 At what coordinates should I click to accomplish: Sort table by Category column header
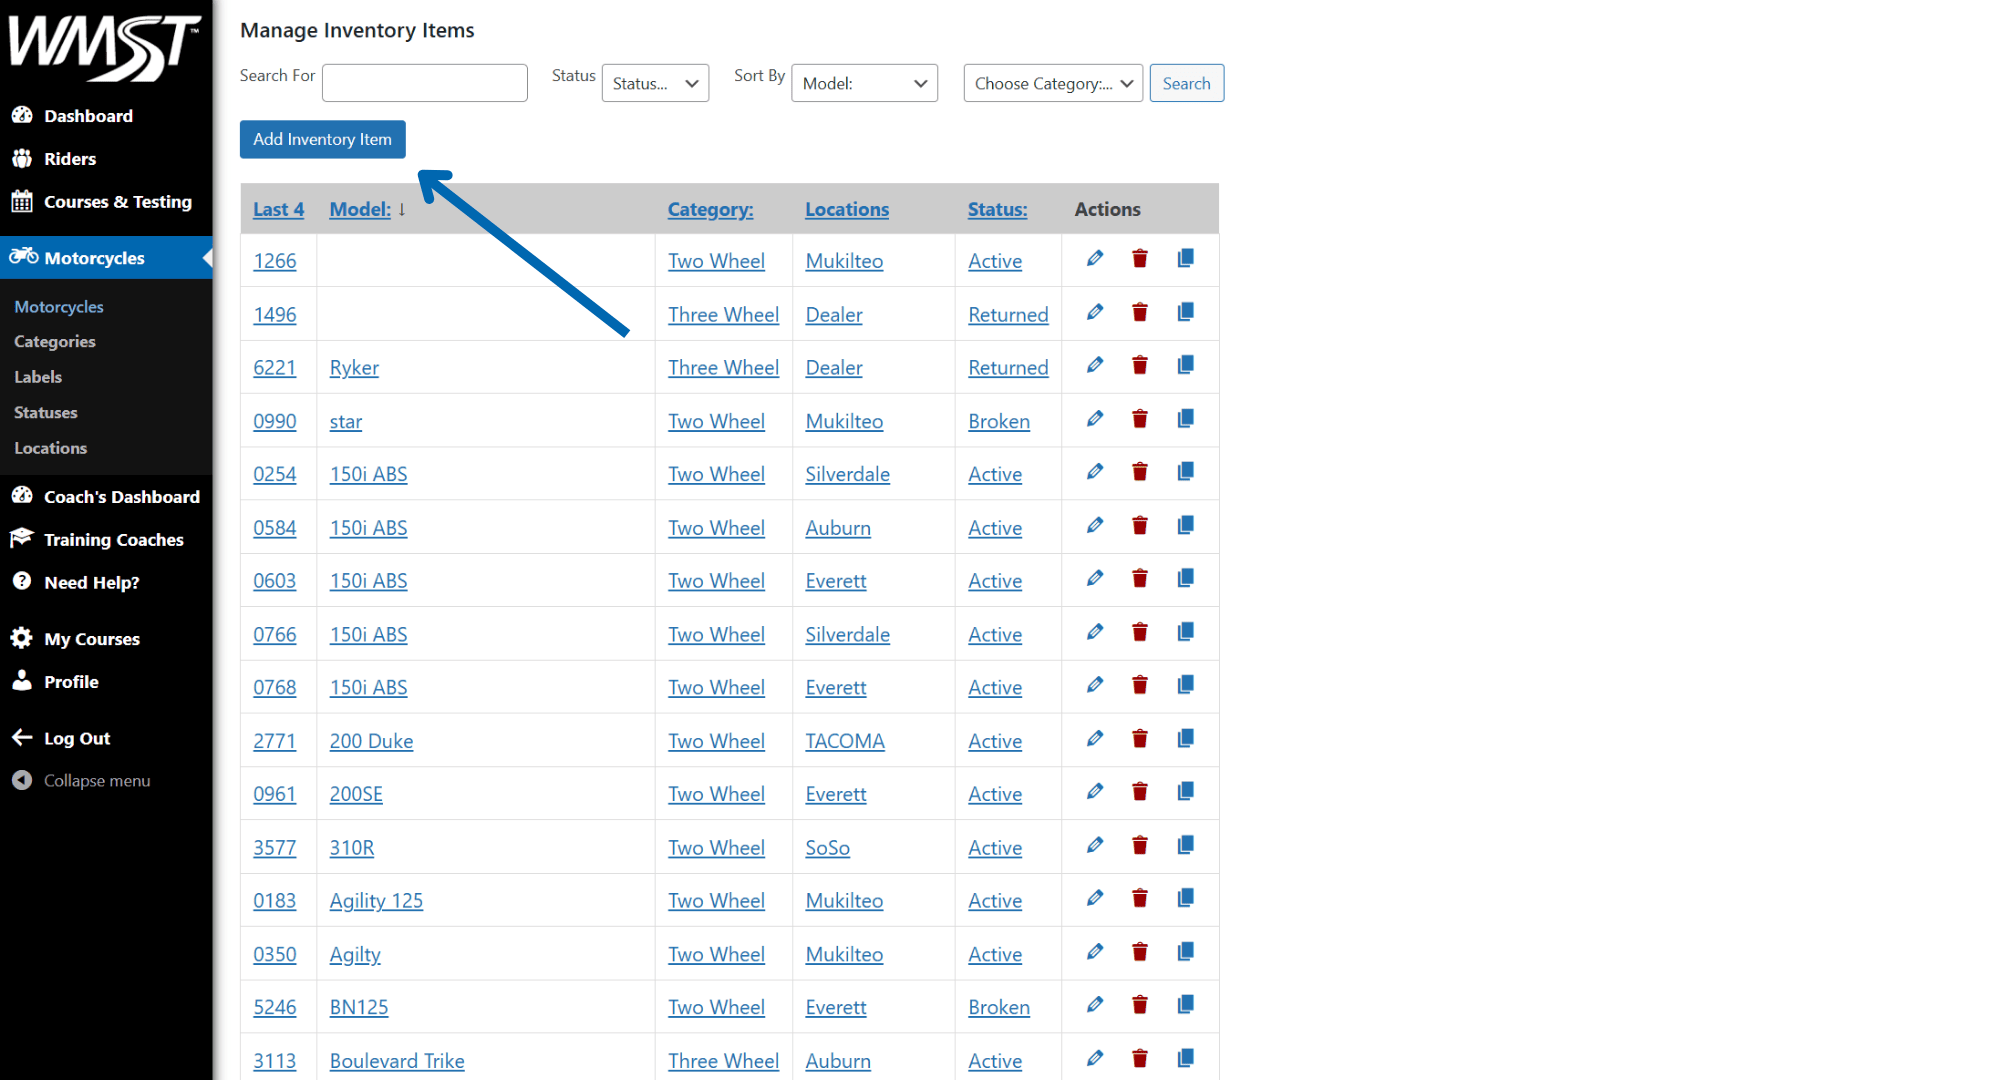click(710, 209)
